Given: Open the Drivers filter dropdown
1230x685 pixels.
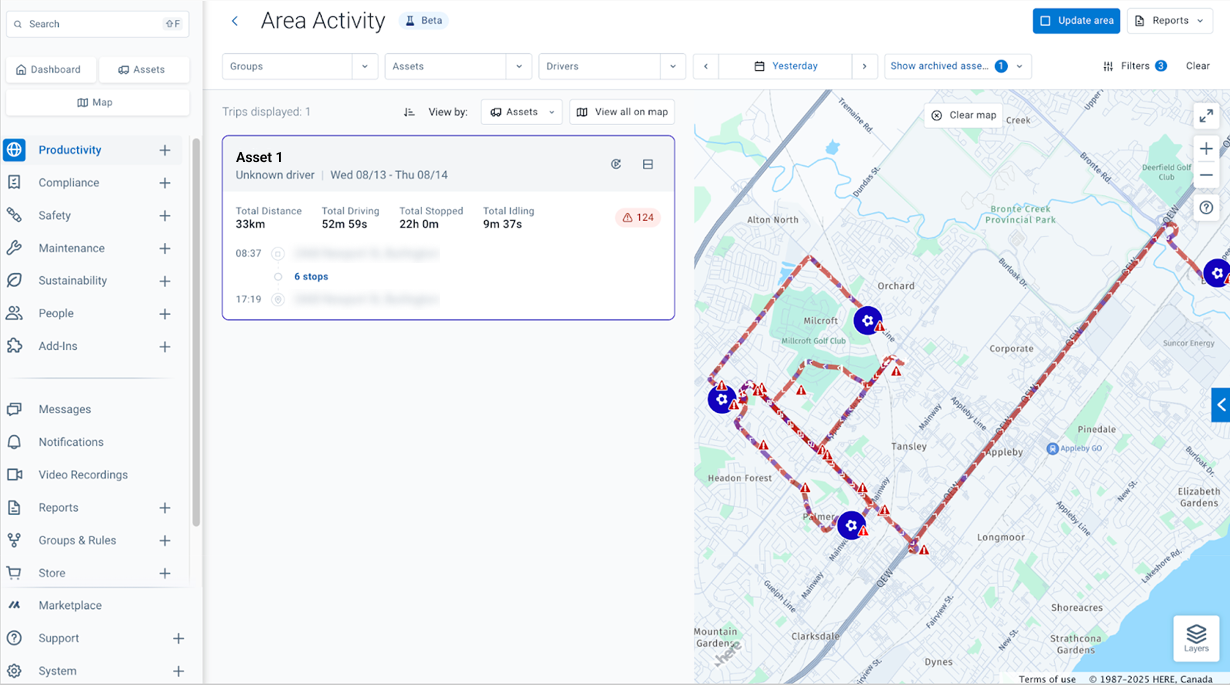Looking at the screenshot, I should click(x=611, y=65).
